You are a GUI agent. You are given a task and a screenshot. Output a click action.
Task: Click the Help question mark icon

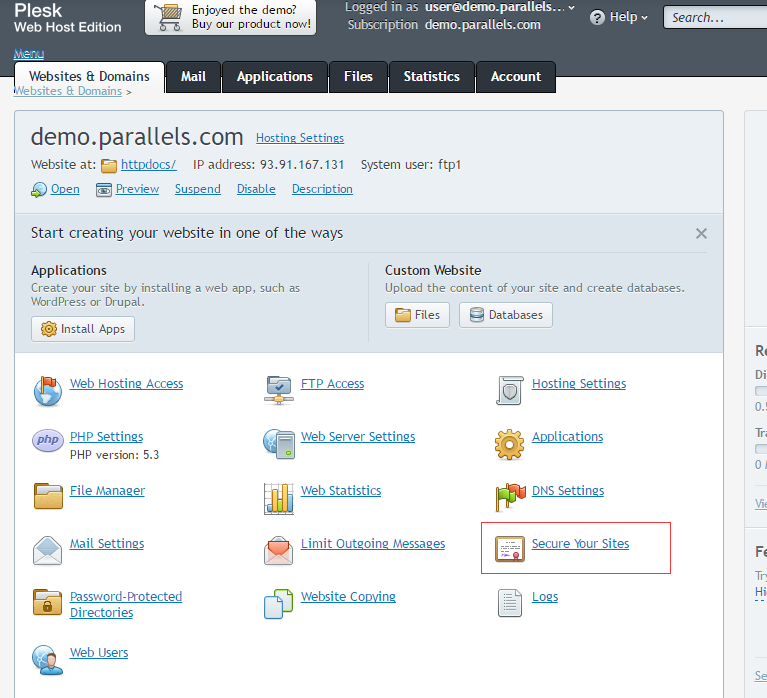tap(597, 18)
